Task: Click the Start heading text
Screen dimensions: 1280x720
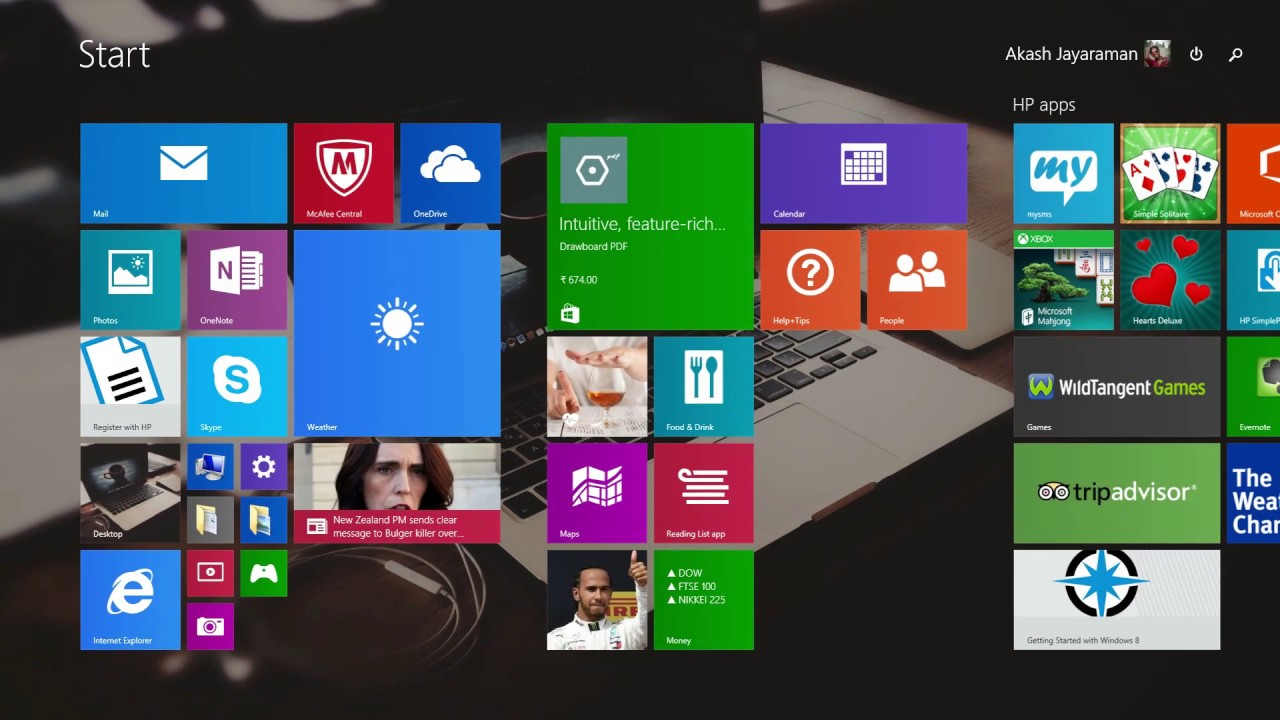Action: click(114, 54)
